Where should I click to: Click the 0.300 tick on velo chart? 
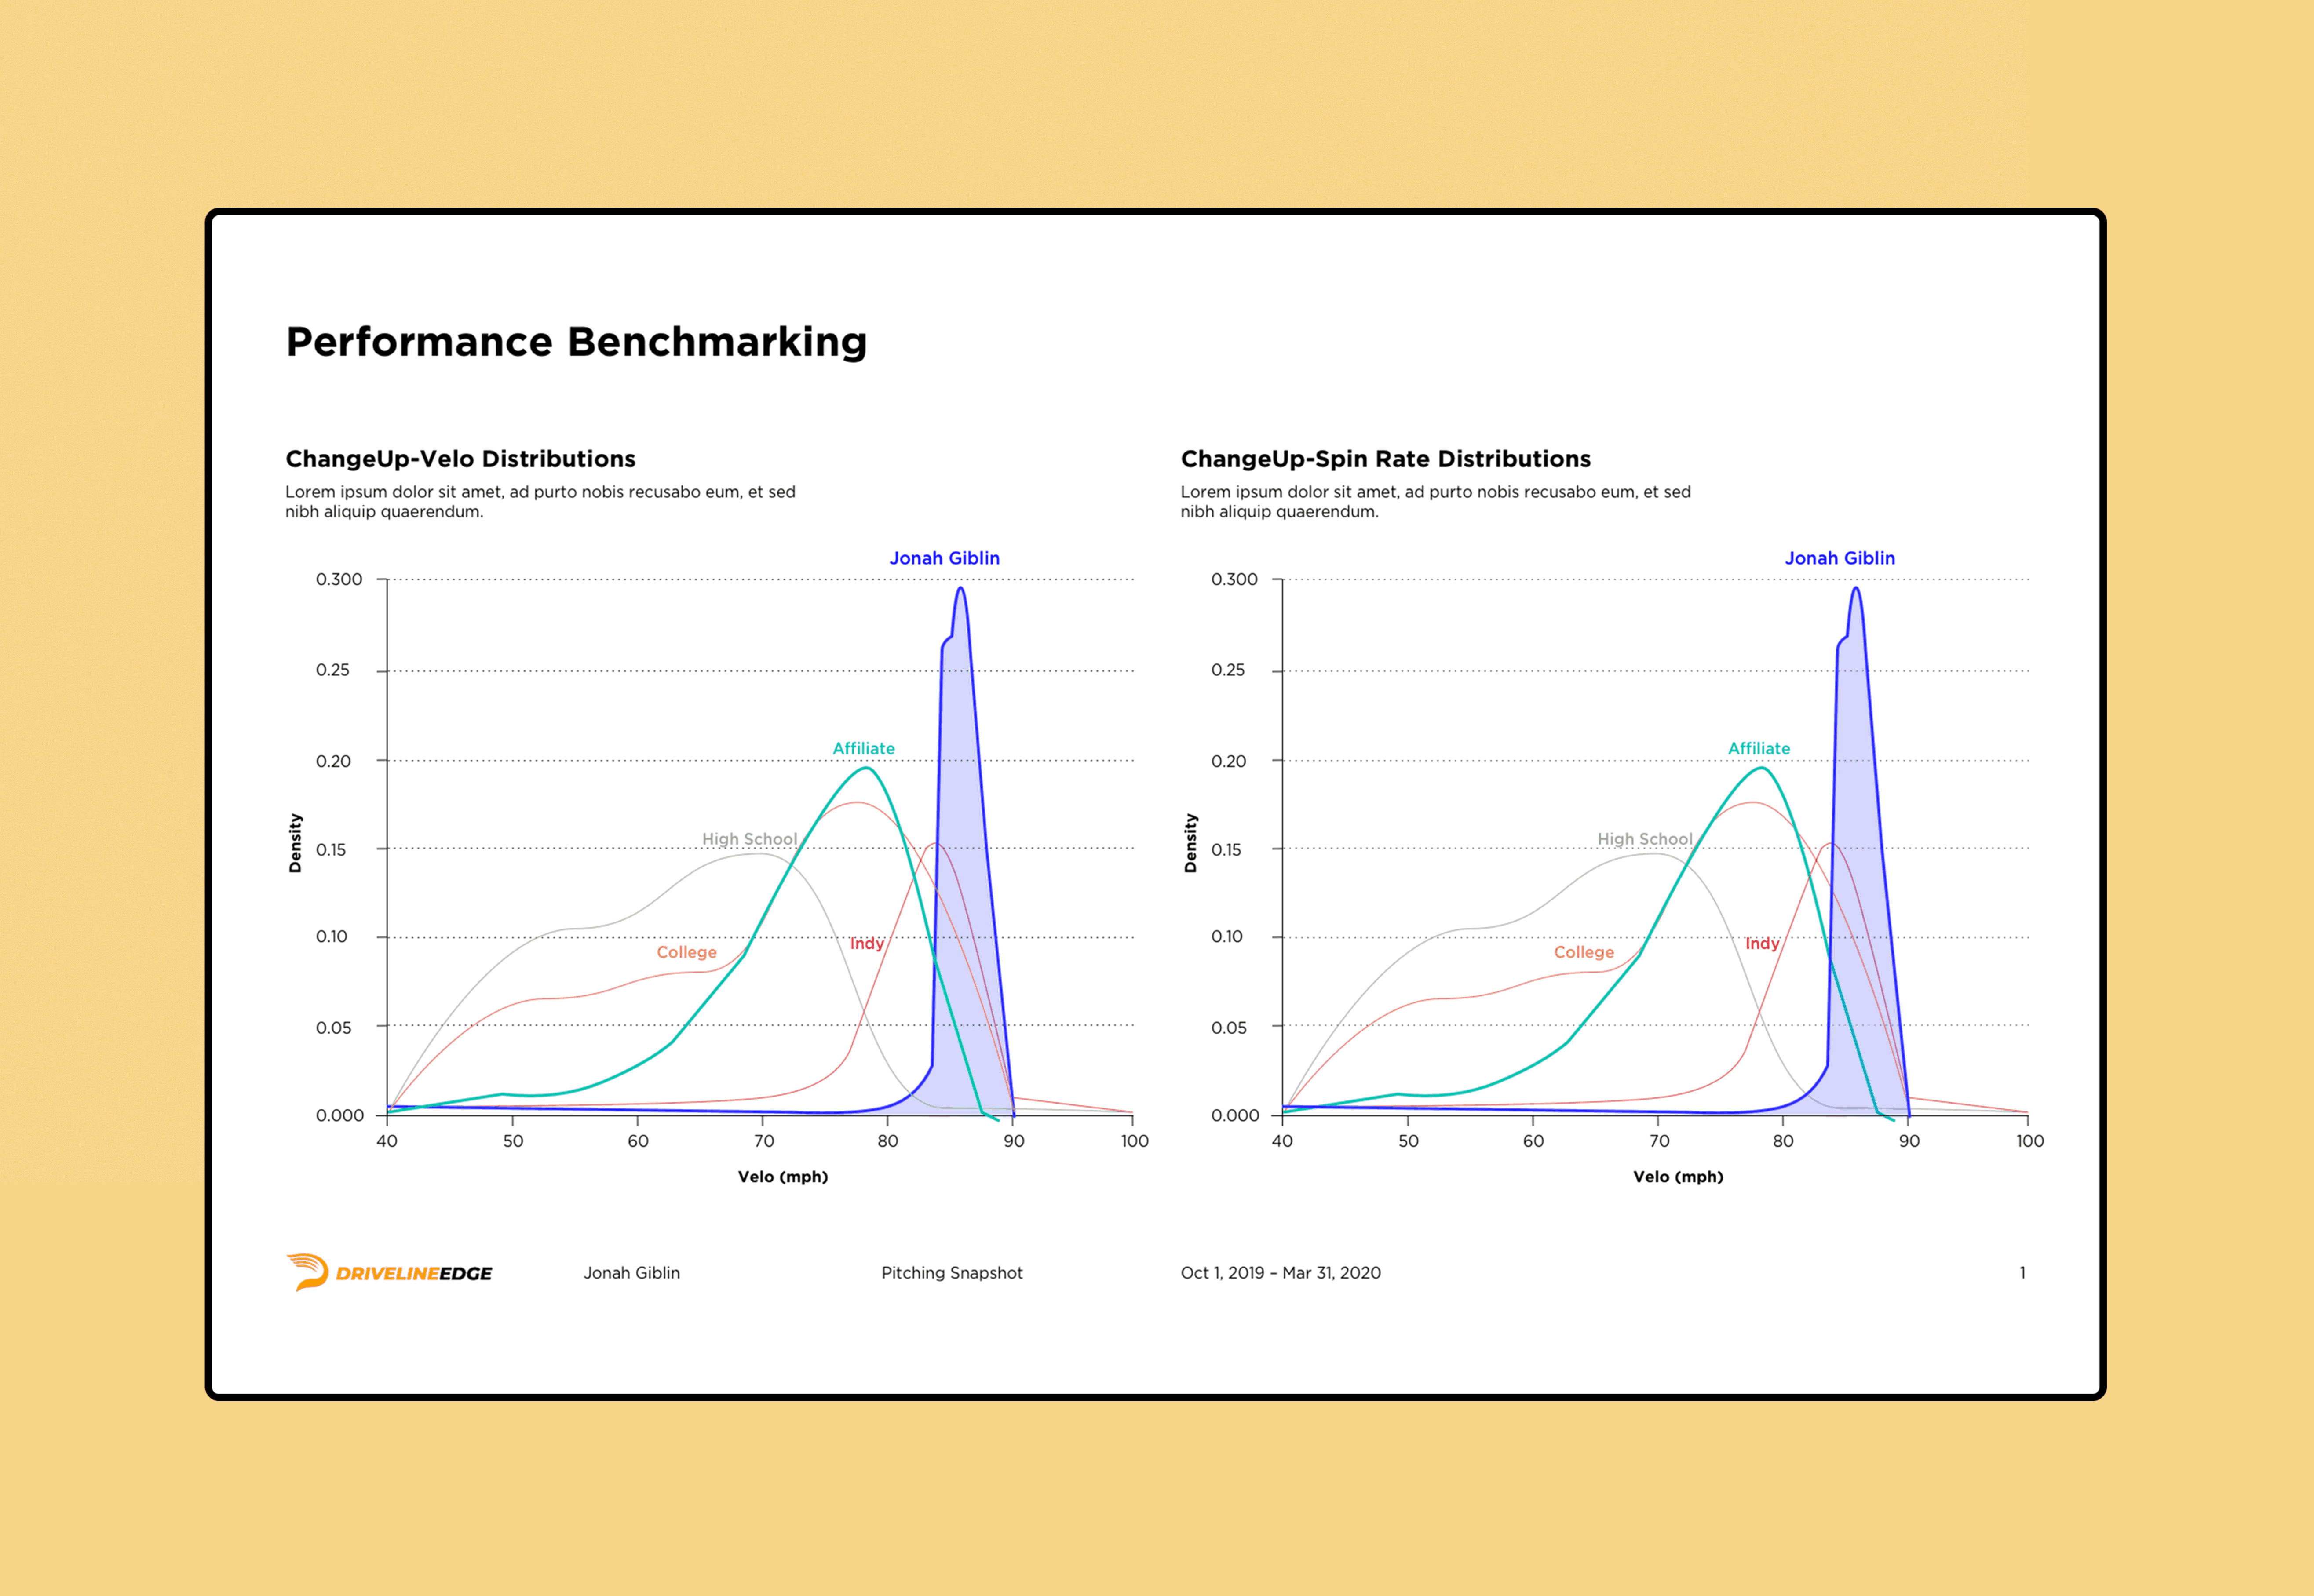point(339,579)
